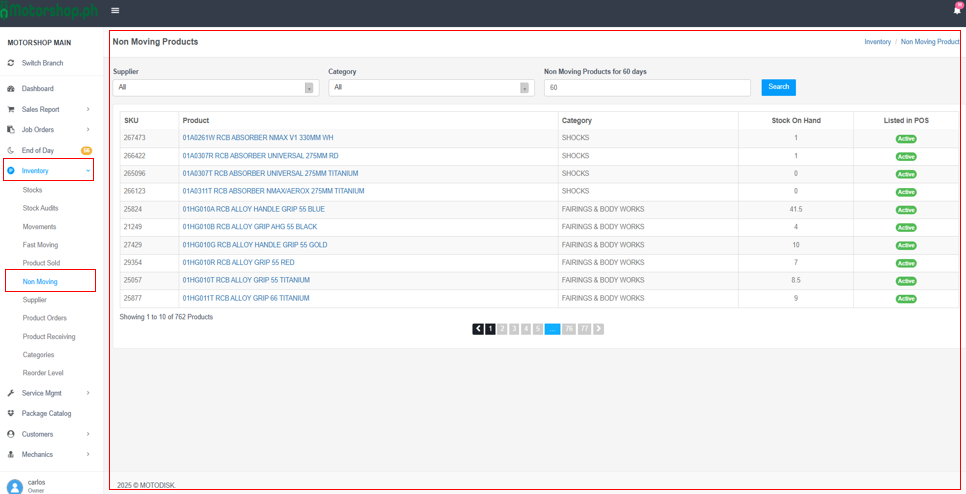Image resolution: width=966 pixels, height=494 pixels.
Task: Open the notifications bell icon
Action: pyautogui.click(x=957, y=10)
